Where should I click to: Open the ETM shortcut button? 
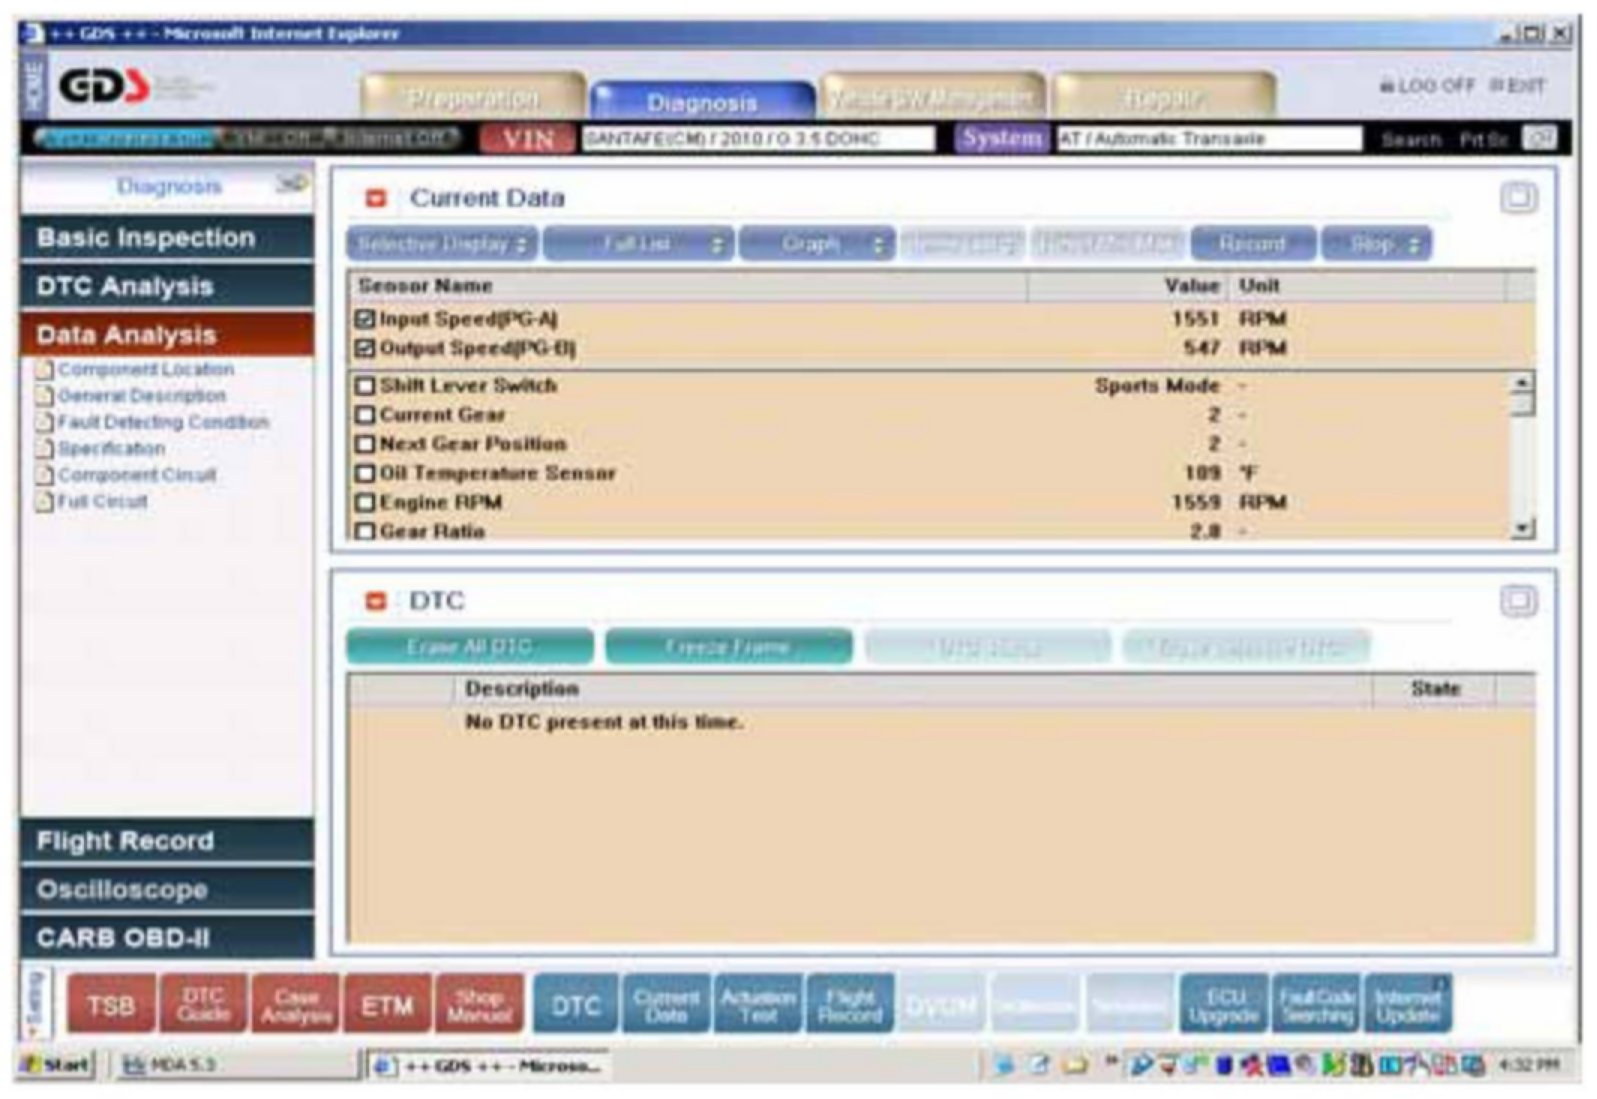387,1004
